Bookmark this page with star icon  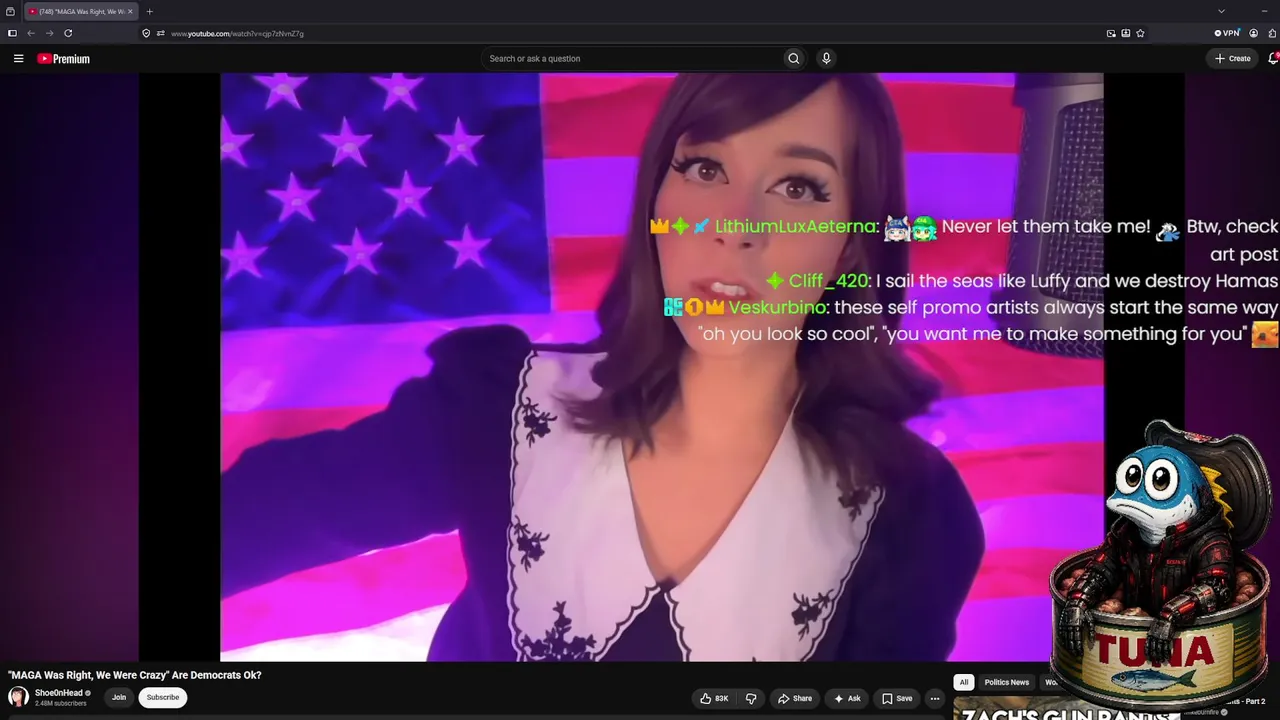[x=1140, y=33]
